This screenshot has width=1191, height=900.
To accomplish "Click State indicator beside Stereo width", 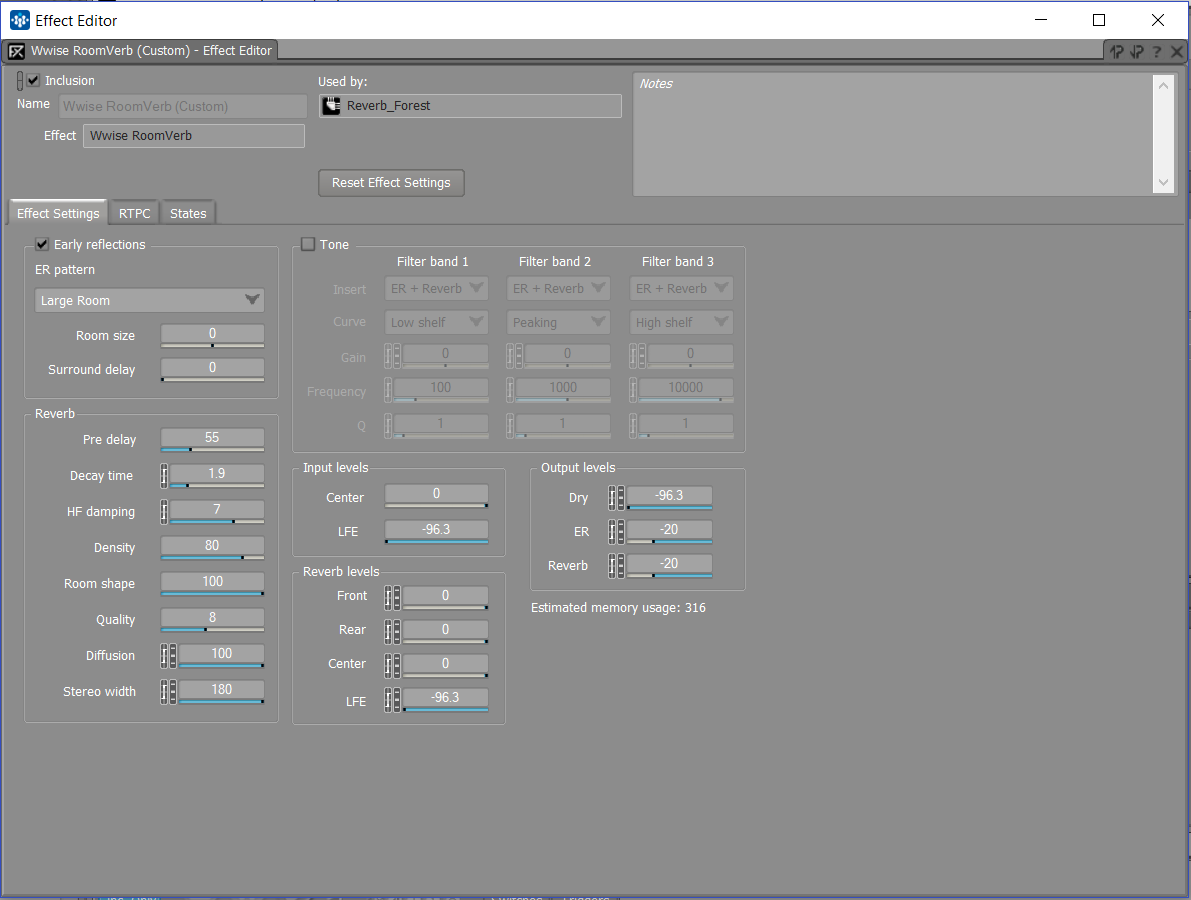I will (172, 692).
